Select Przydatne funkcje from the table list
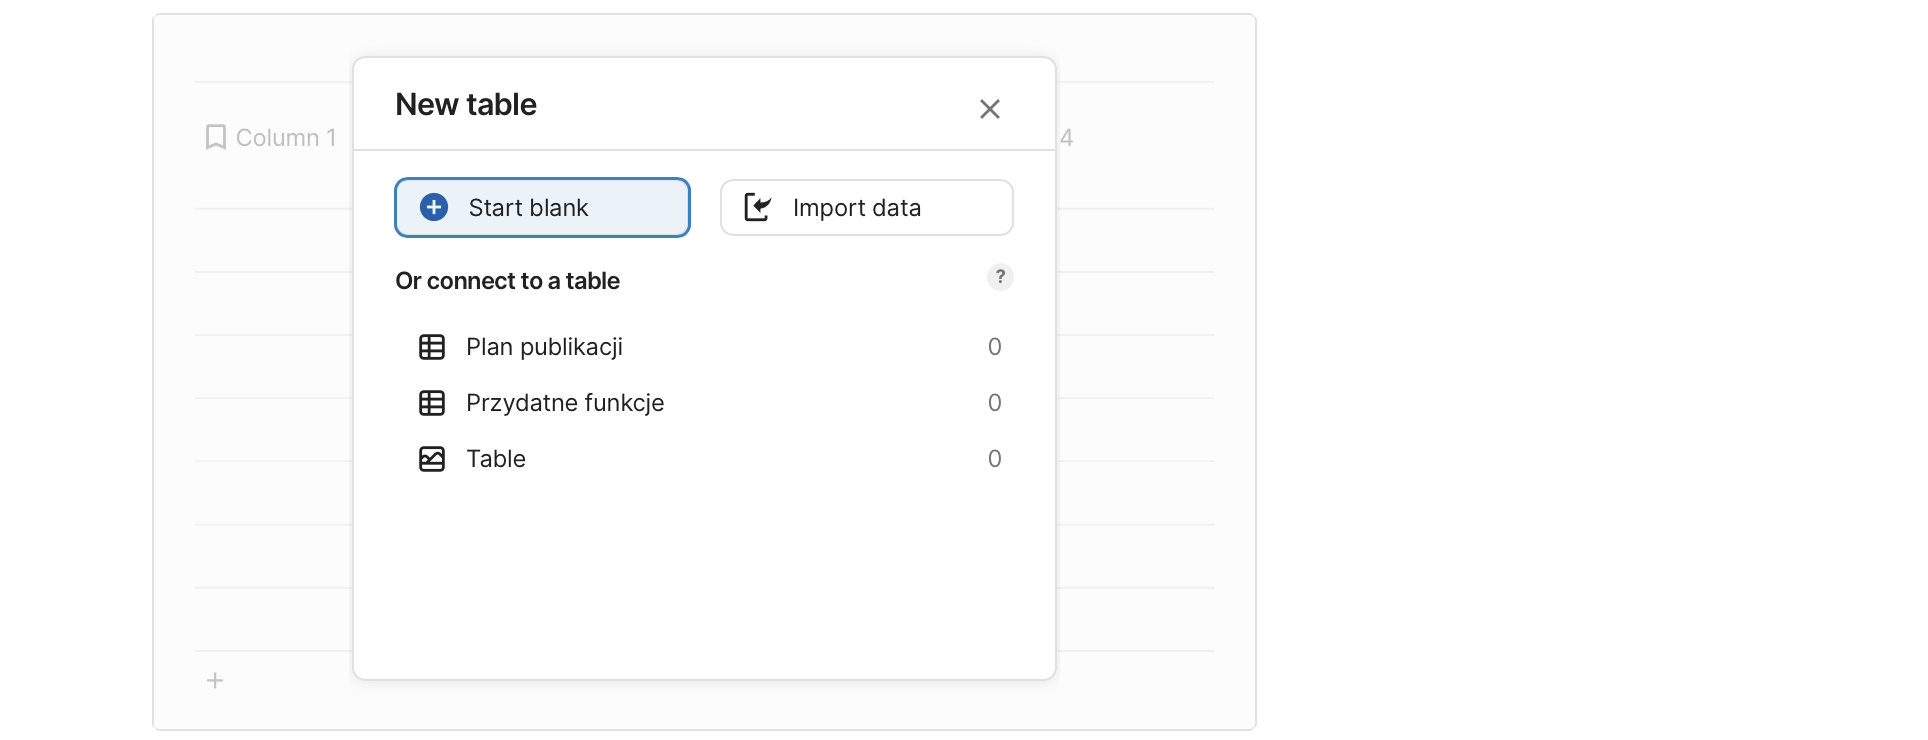Screen dimensions: 1928x740 565,403
